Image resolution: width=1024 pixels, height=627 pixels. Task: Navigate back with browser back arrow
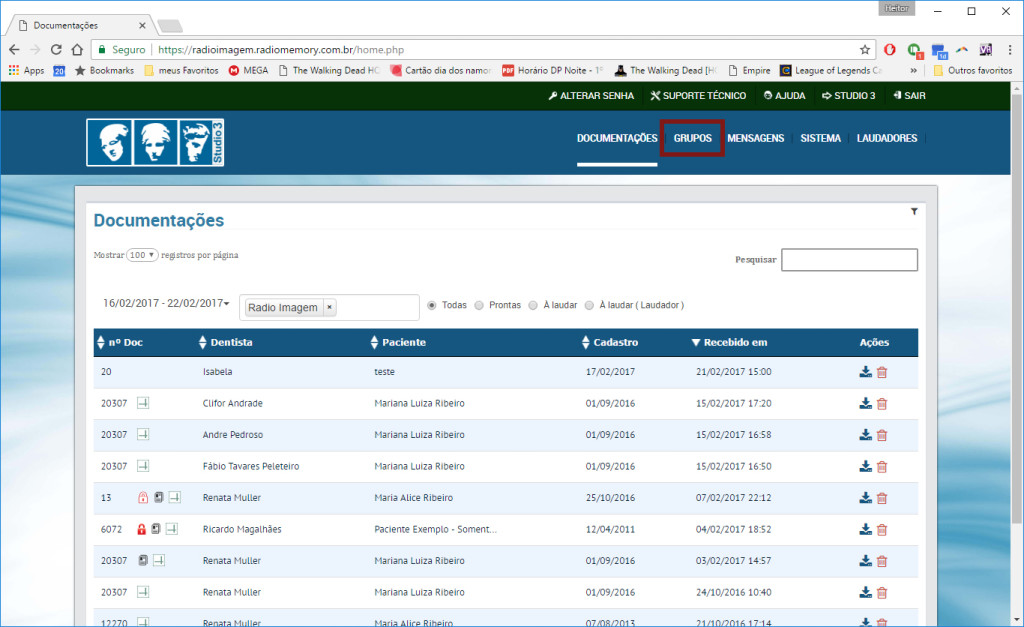point(14,50)
